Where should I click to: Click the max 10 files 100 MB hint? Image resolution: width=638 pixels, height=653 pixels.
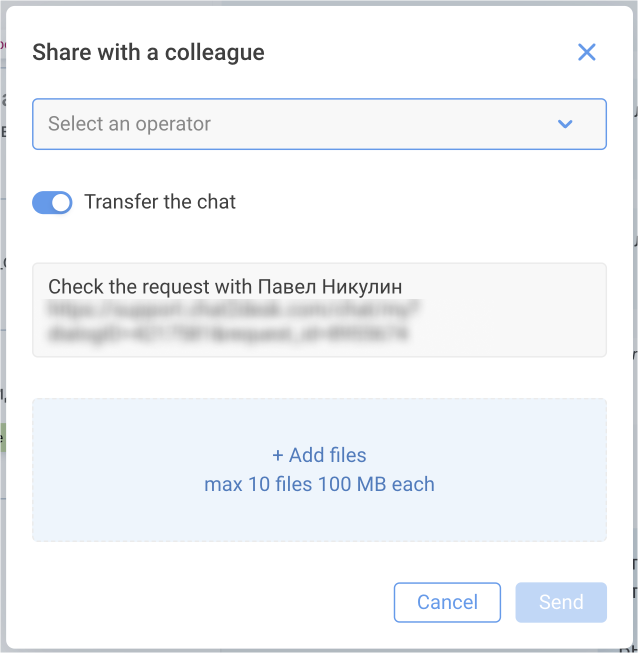pyautogui.click(x=320, y=485)
